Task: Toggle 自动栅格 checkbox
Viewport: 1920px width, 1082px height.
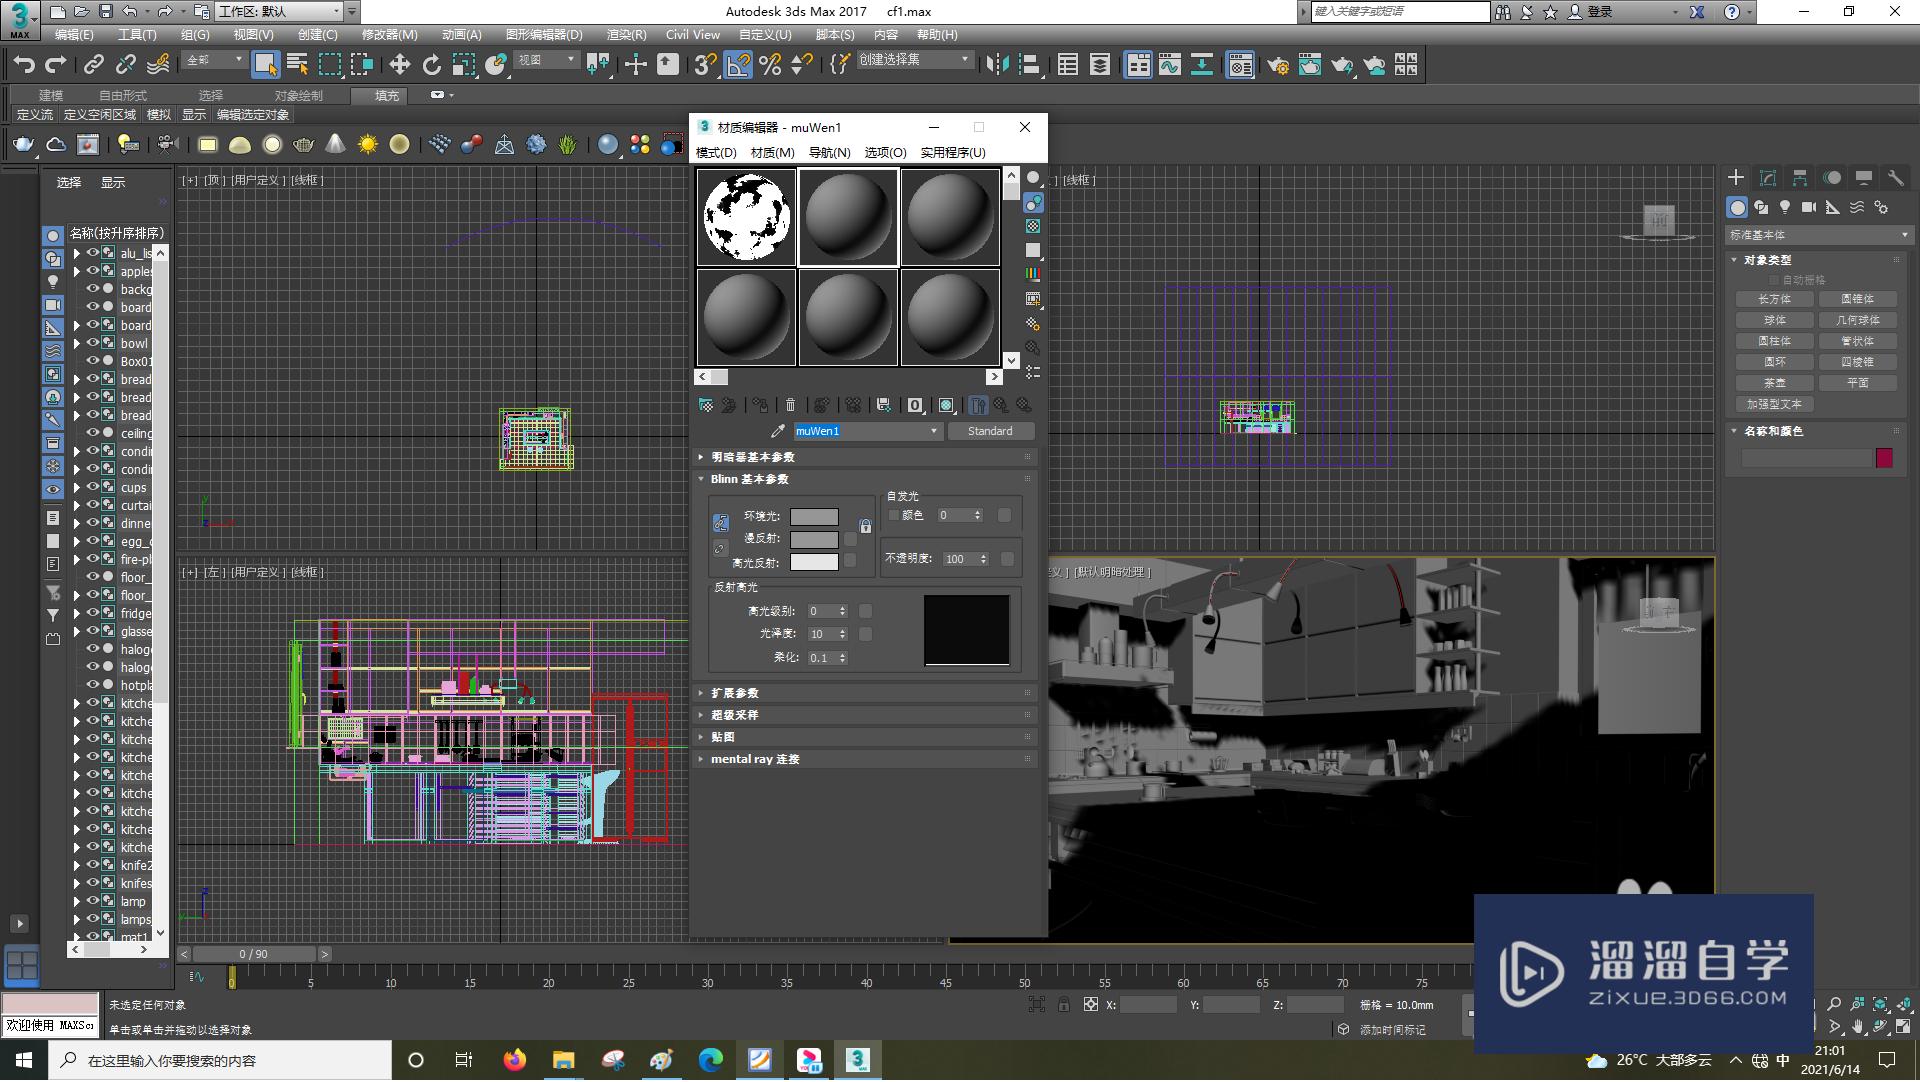Action: (x=1775, y=280)
